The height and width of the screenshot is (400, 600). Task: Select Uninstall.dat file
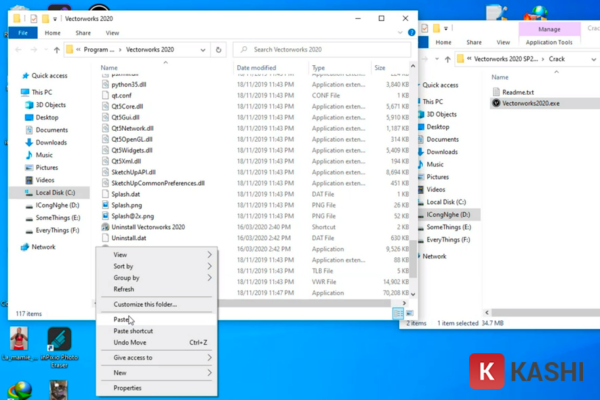[x=129, y=238]
